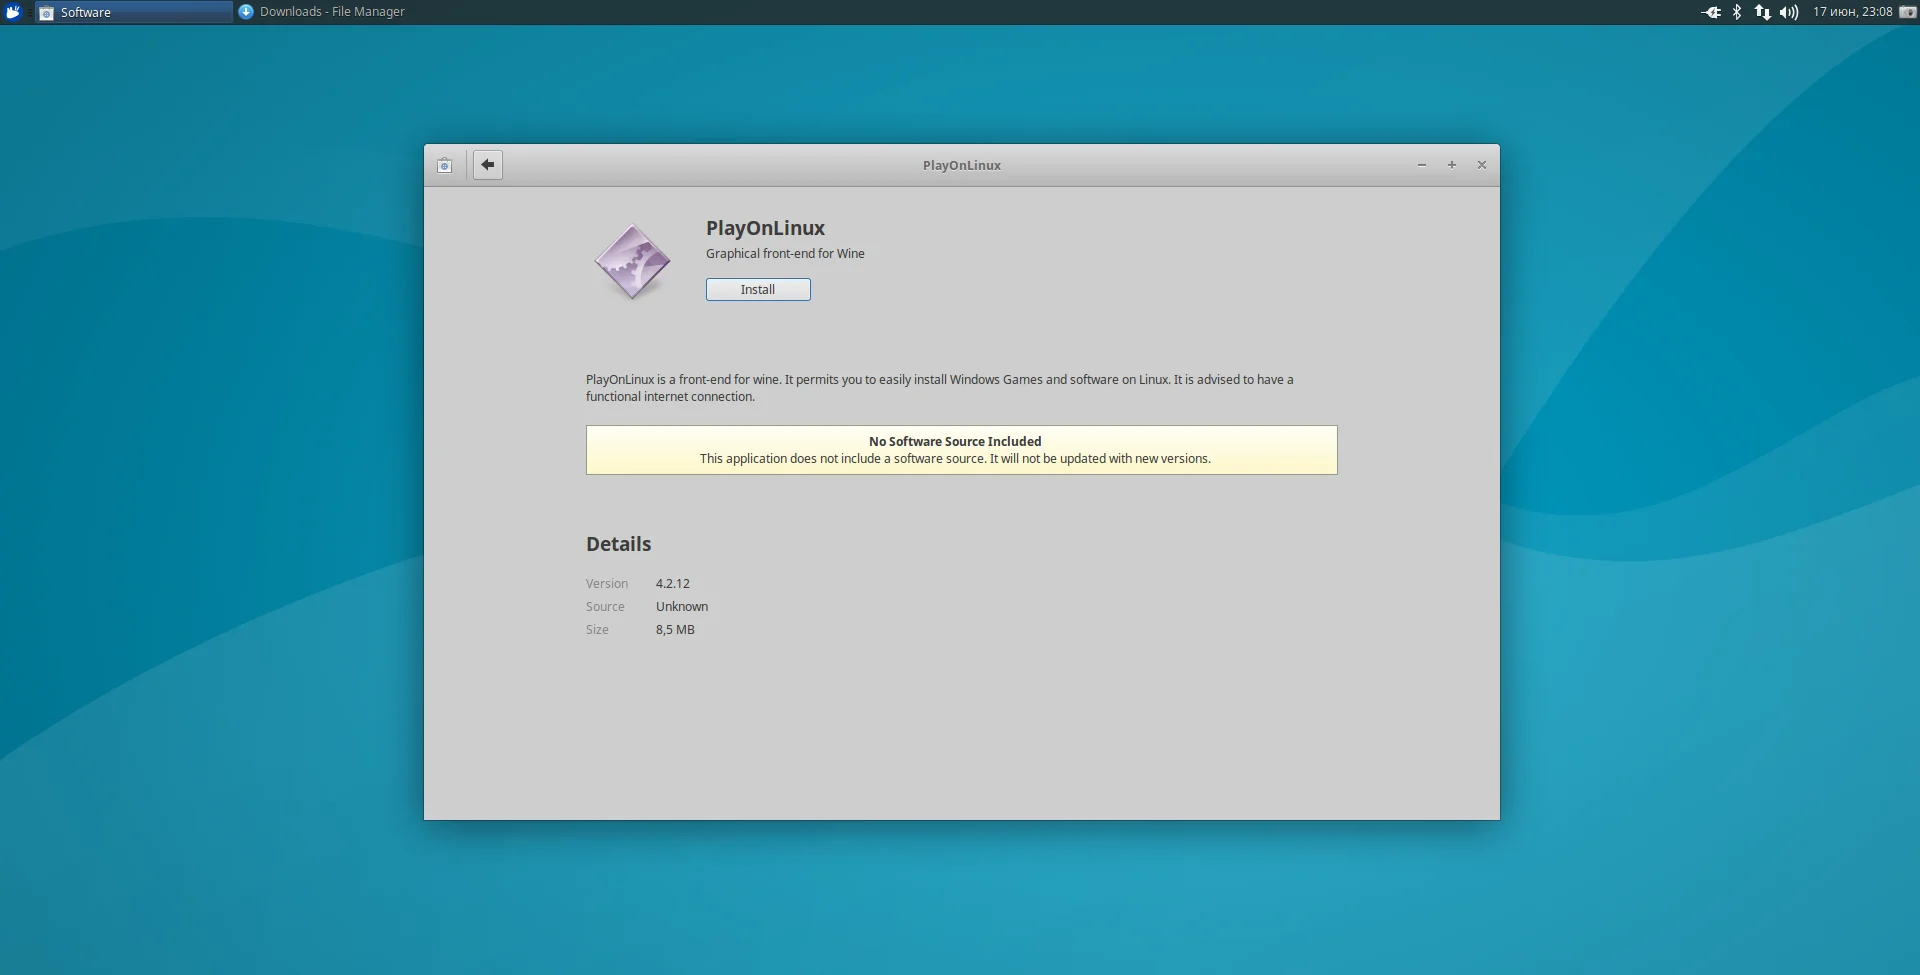
Task: Switch to Software in the taskbar
Action: tap(134, 12)
